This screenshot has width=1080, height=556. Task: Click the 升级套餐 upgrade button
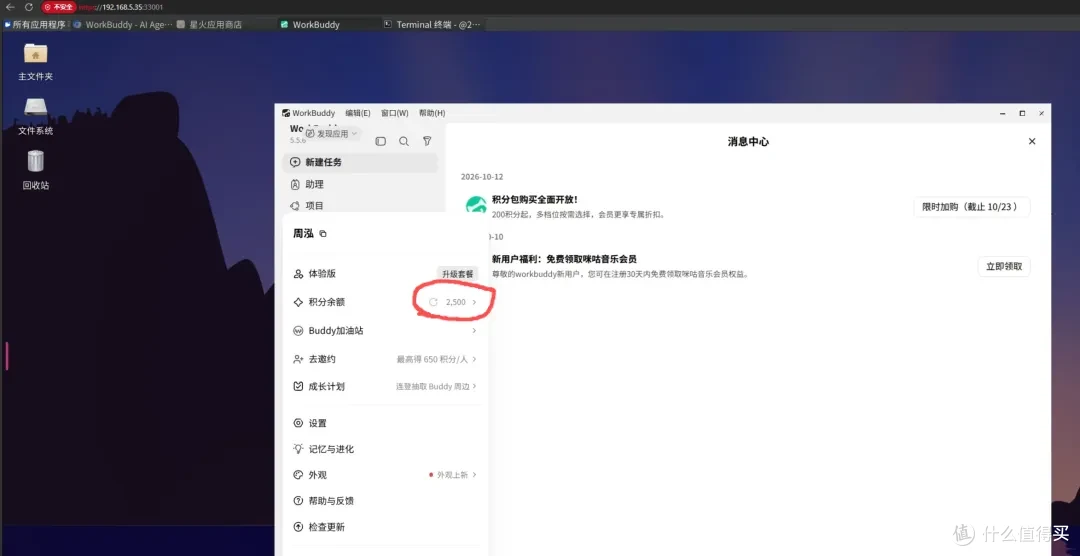(458, 274)
